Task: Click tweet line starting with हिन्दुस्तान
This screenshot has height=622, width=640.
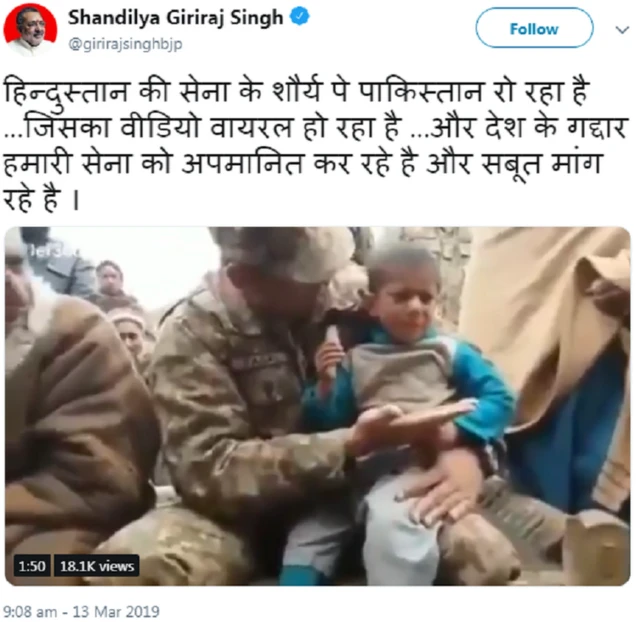Action: tap(297, 91)
